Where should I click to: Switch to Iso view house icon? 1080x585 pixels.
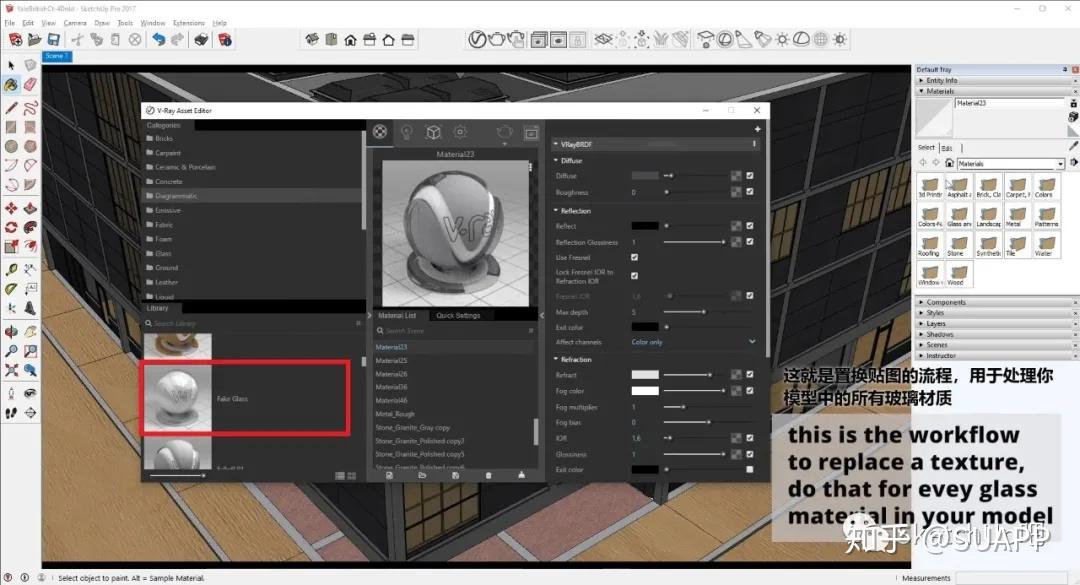pos(312,39)
